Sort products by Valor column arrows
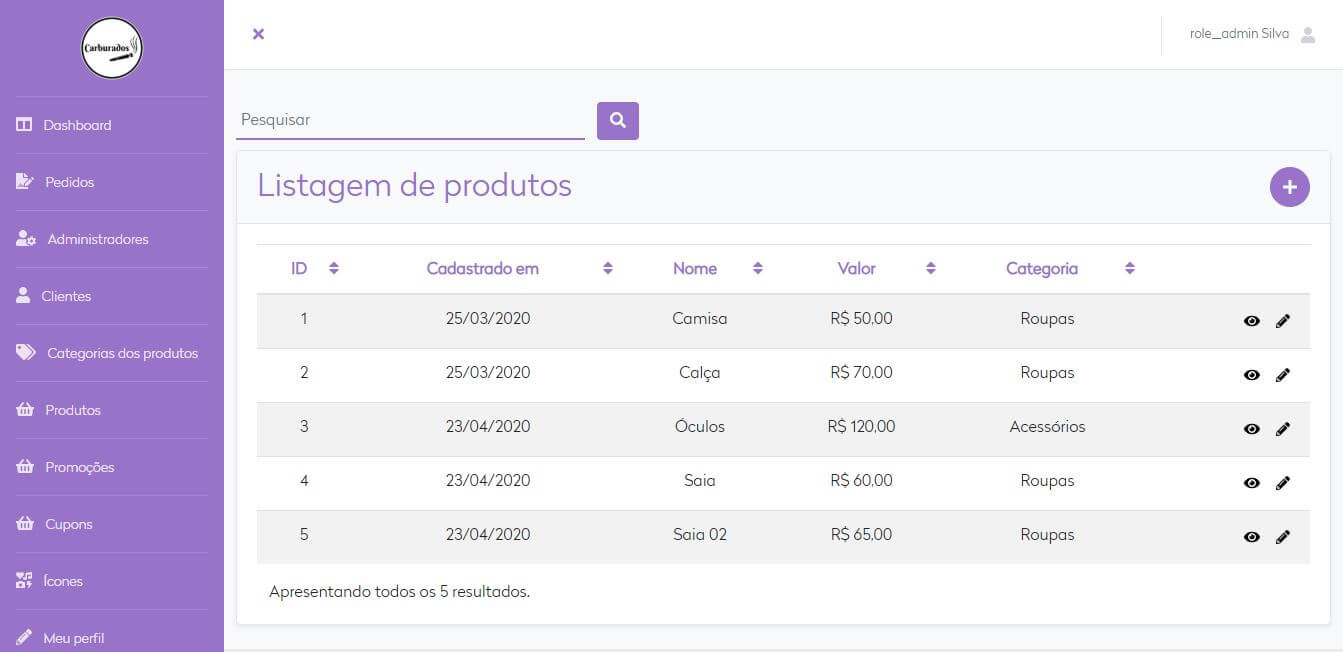This screenshot has width=1343, height=652. point(931,268)
